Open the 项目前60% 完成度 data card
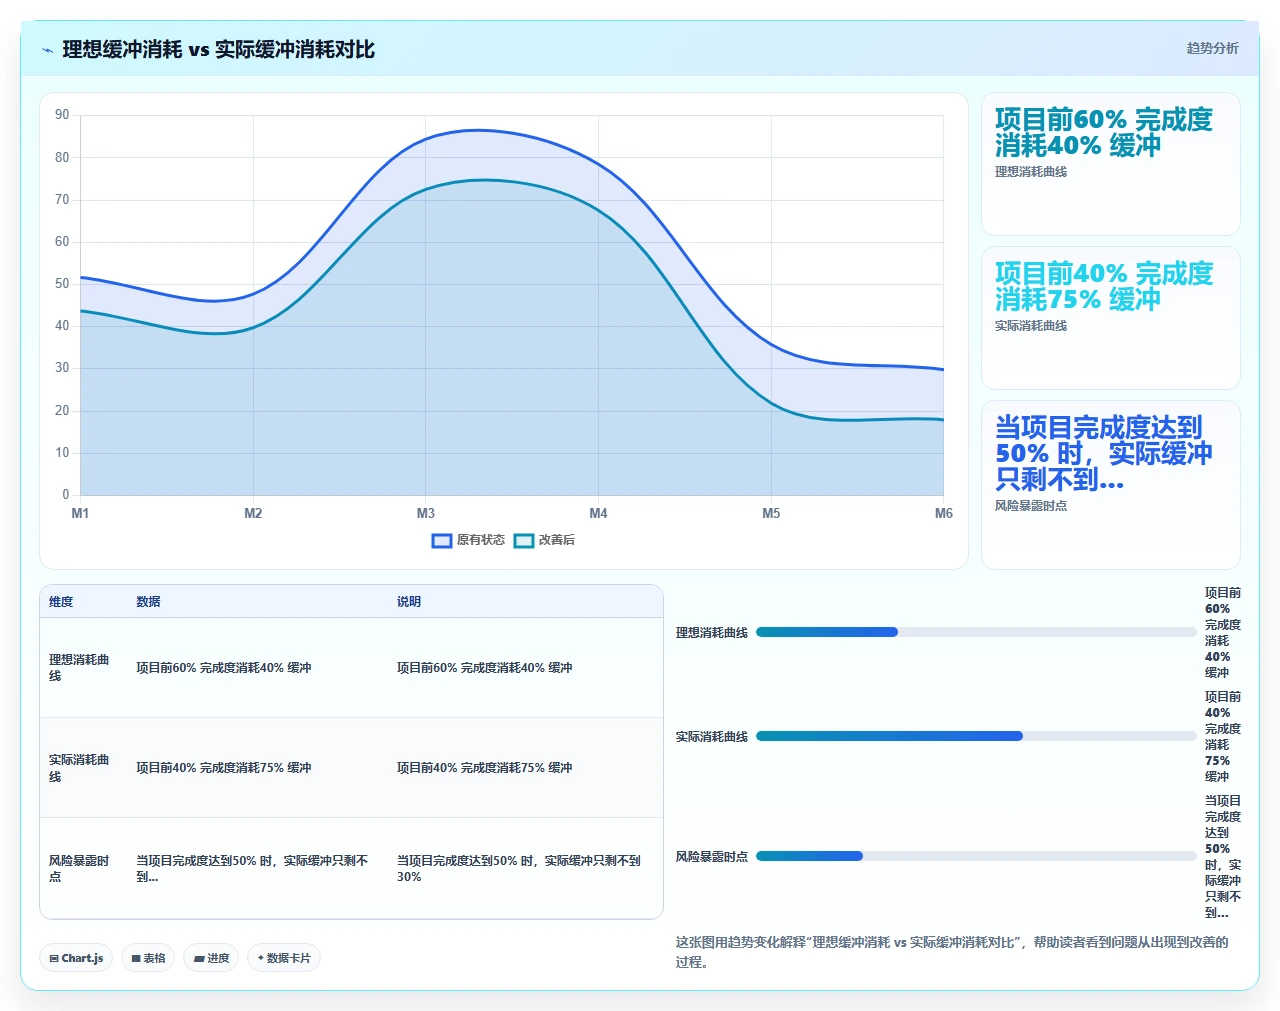The height and width of the screenshot is (1011, 1280). (x=1111, y=164)
